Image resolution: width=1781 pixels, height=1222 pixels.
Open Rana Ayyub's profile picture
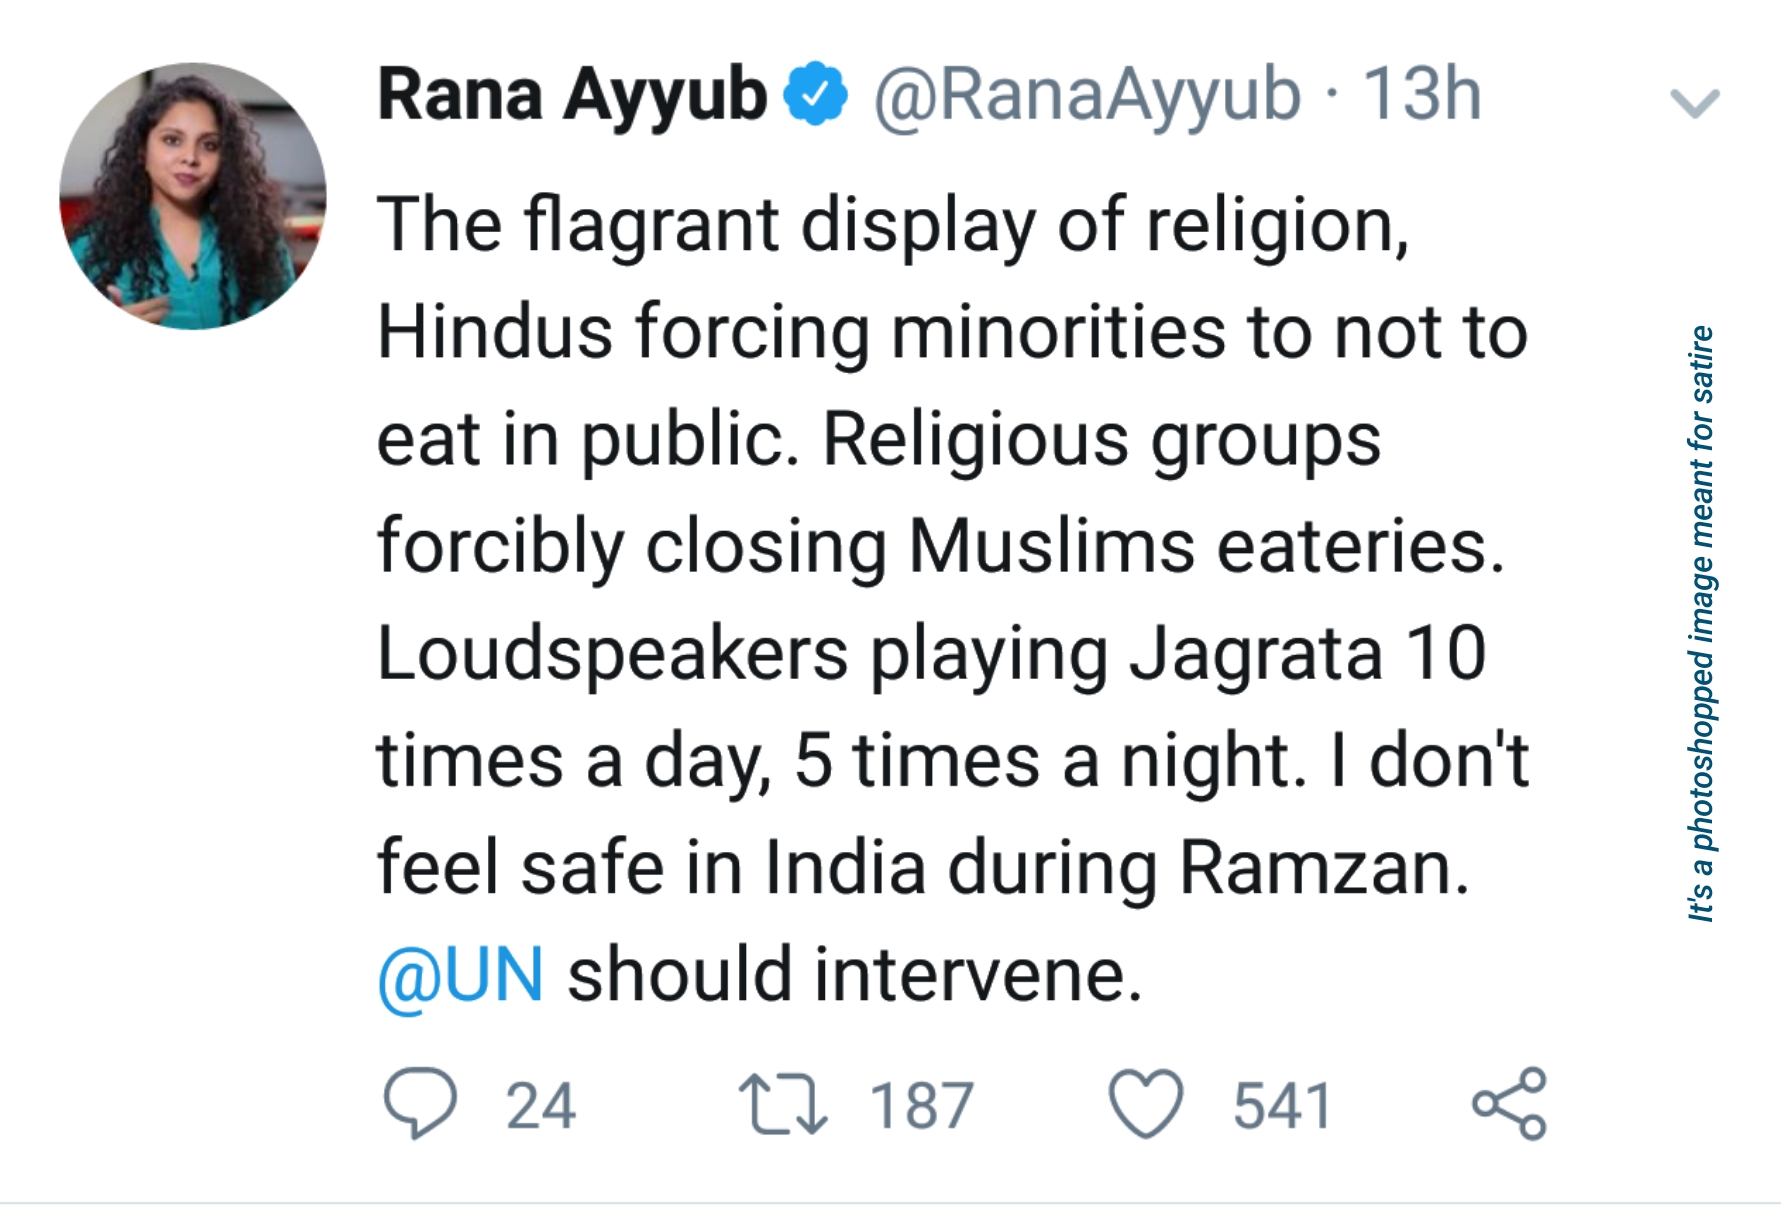193,196
